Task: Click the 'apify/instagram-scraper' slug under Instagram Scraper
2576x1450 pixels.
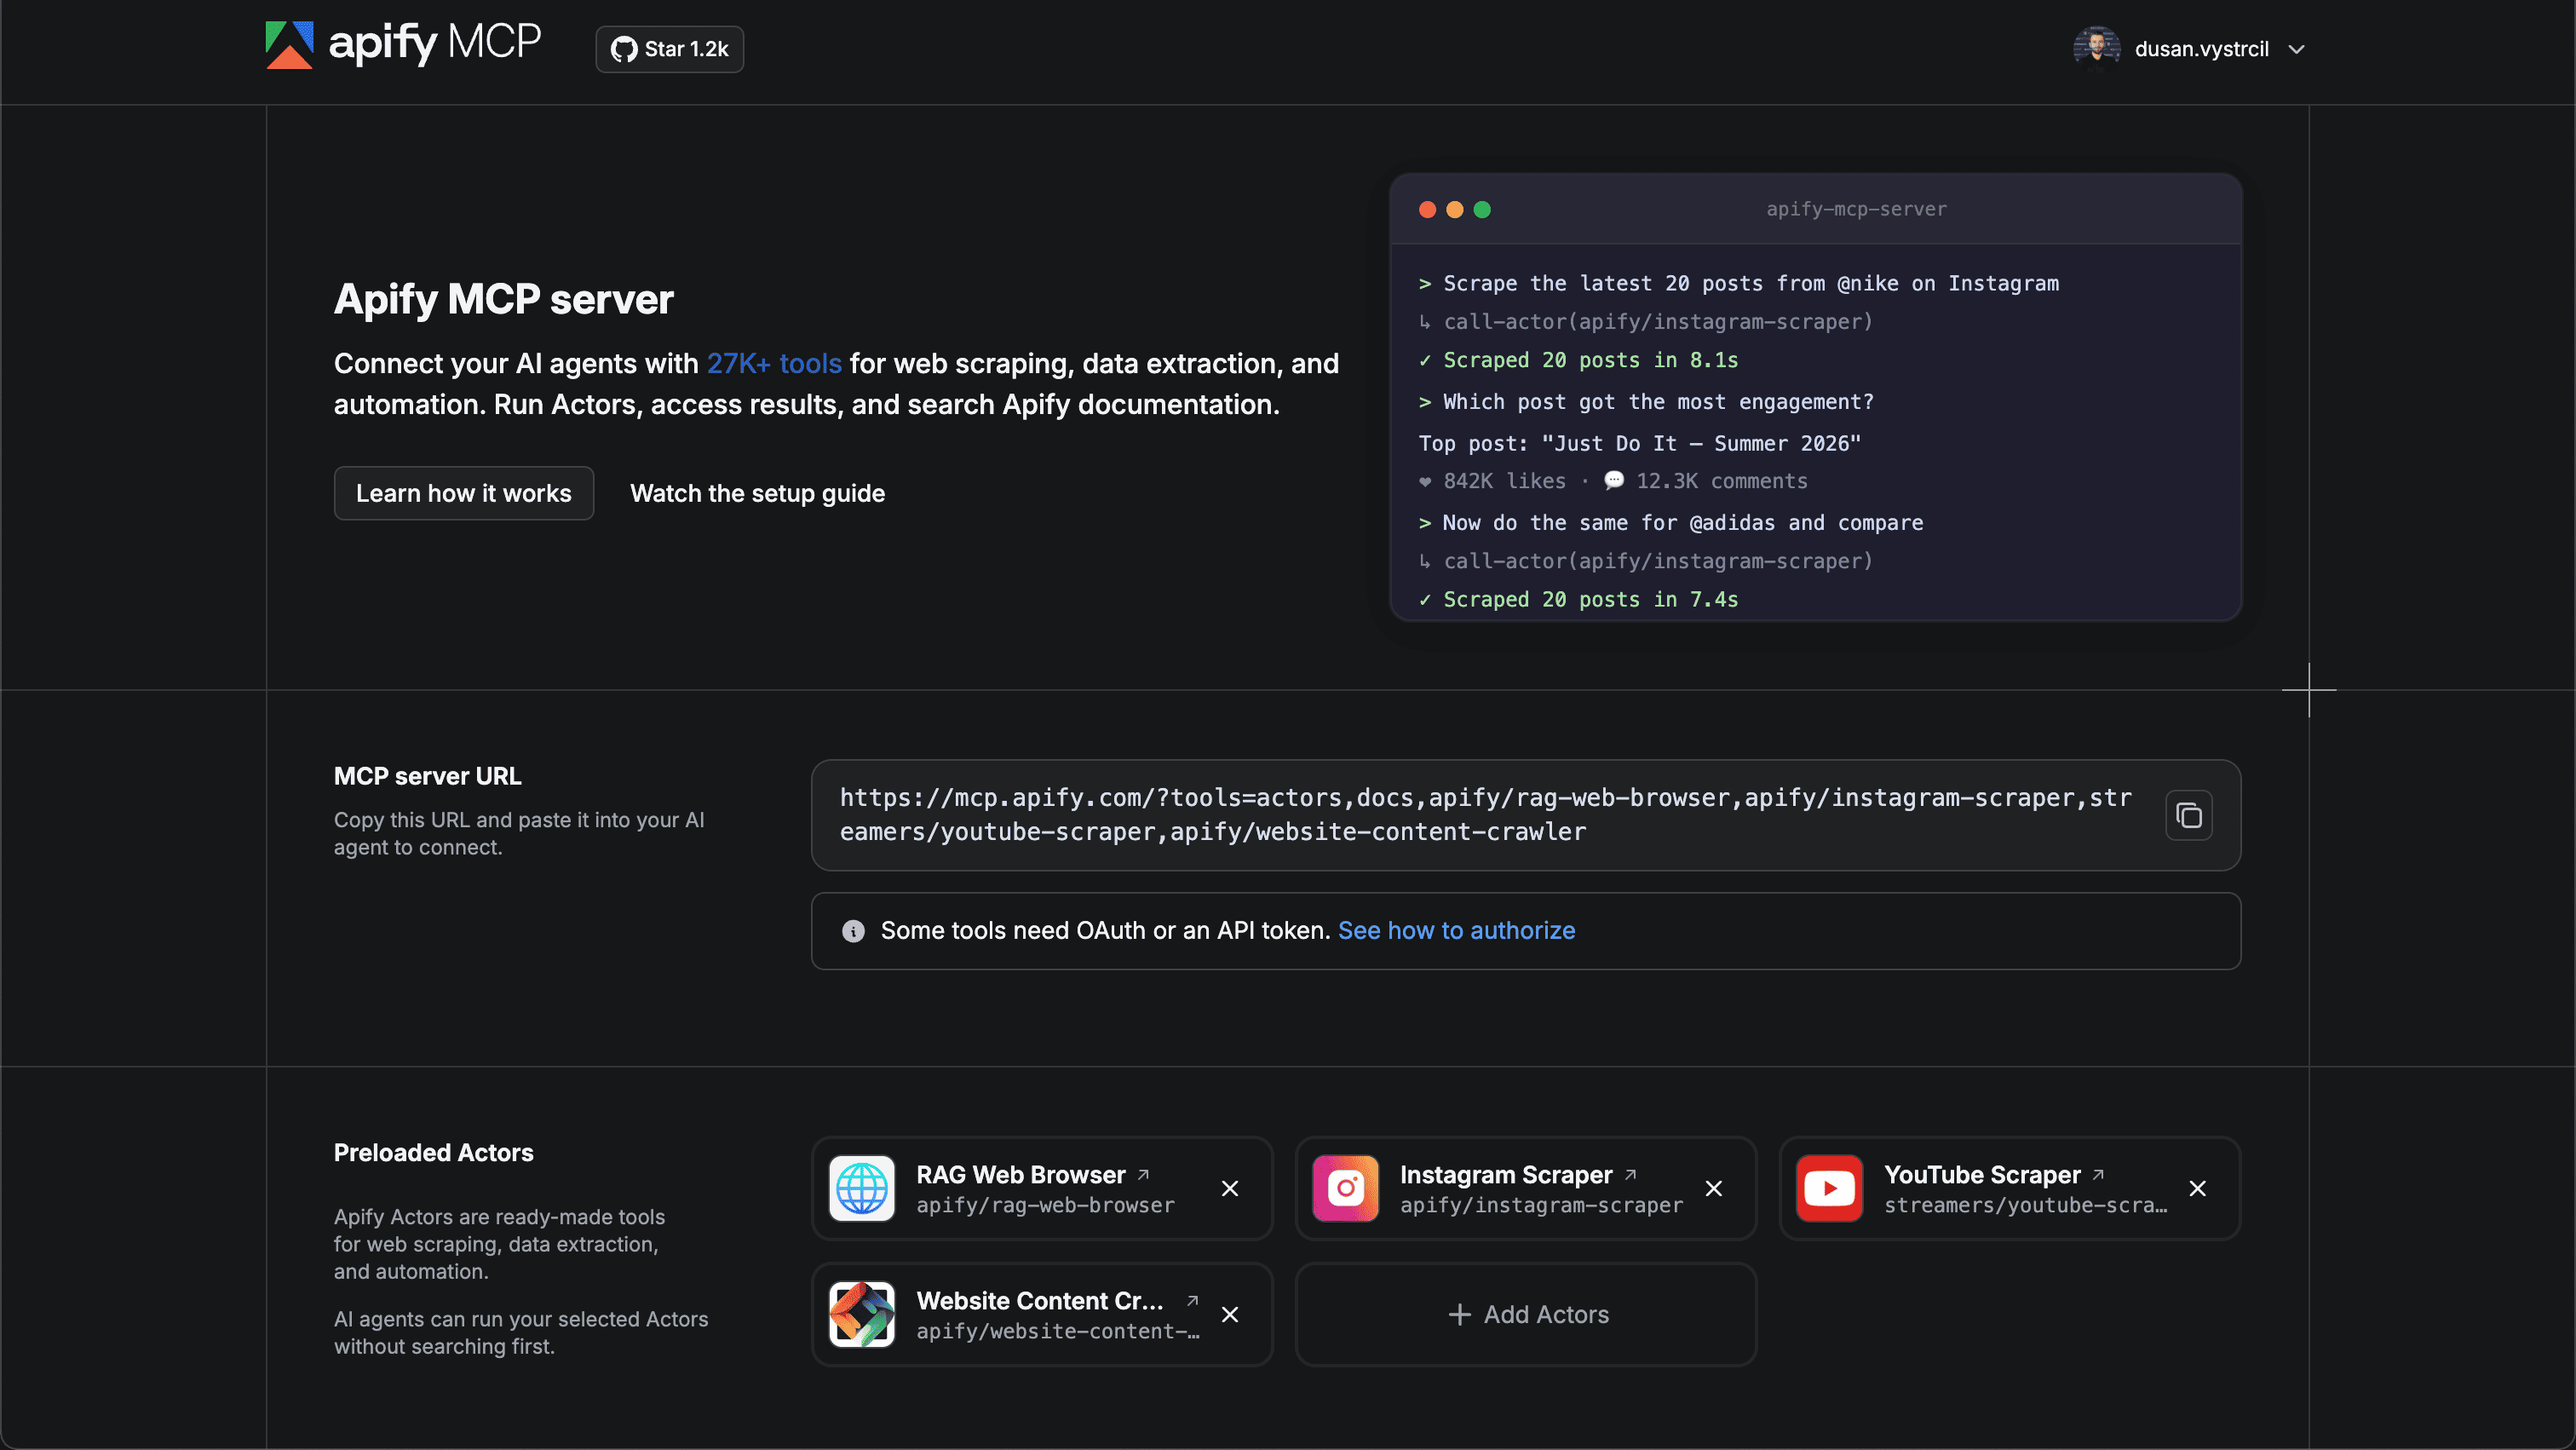Action: pyautogui.click(x=1541, y=1205)
